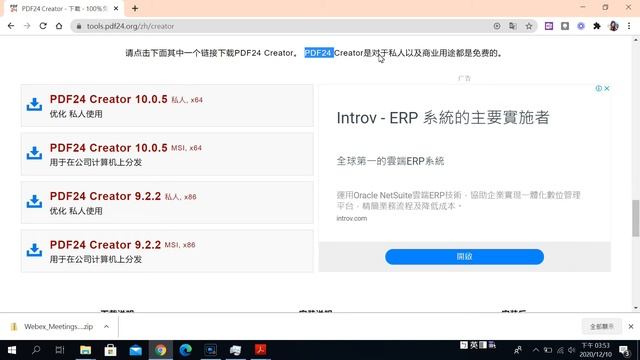
Task: Open the browser home page
Action: pos(59,26)
